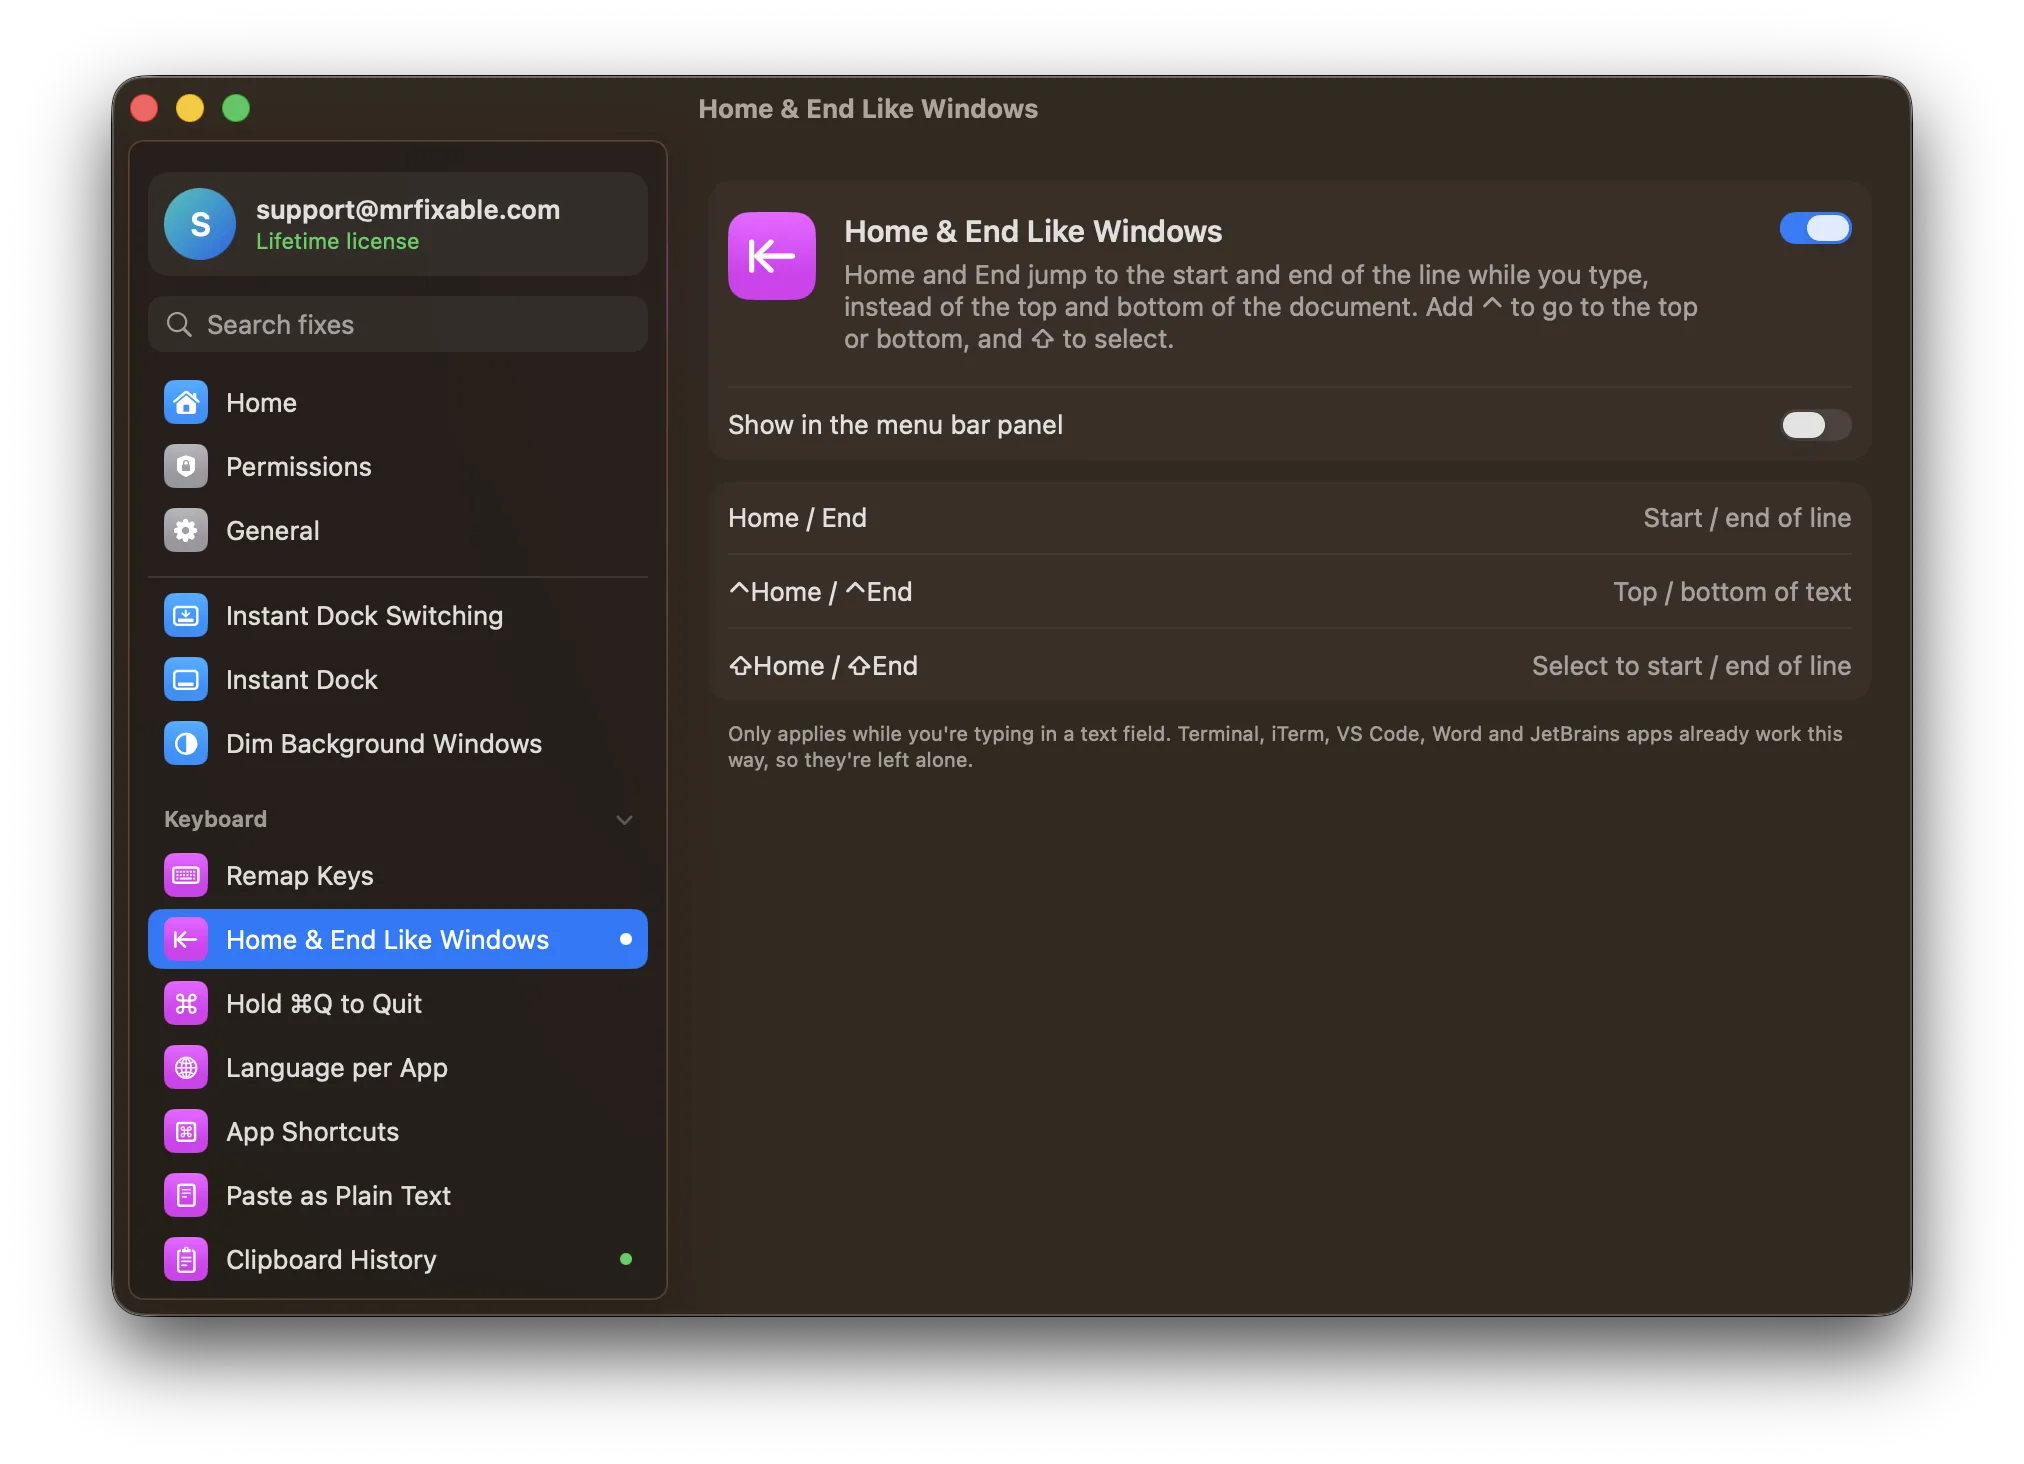Click the Home / End shortcut row
Screen dimensions: 2024x1464
(1289, 518)
